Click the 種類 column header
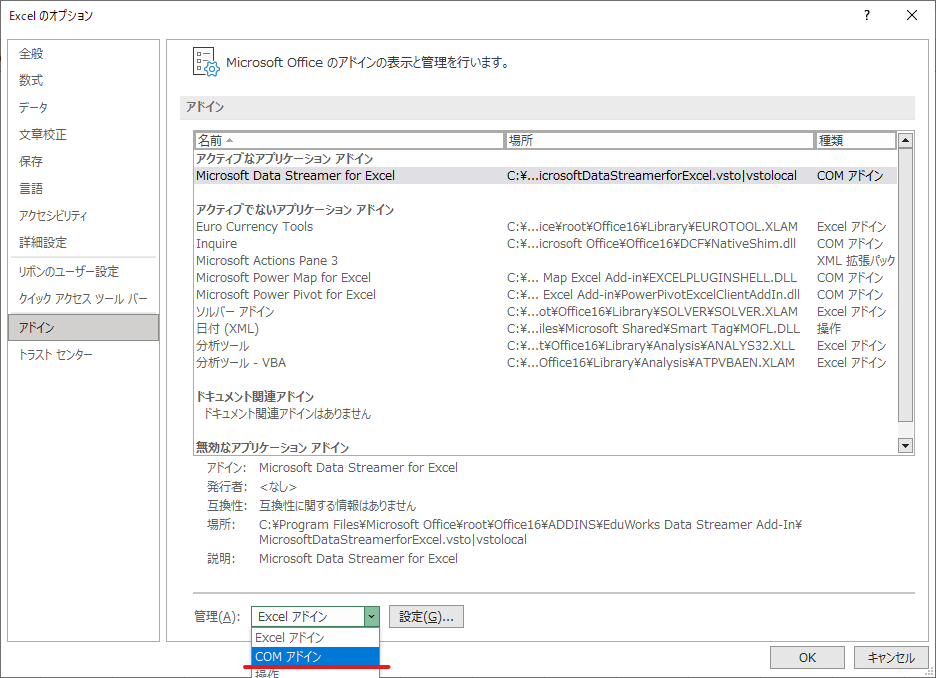The image size is (936, 678). (x=855, y=140)
